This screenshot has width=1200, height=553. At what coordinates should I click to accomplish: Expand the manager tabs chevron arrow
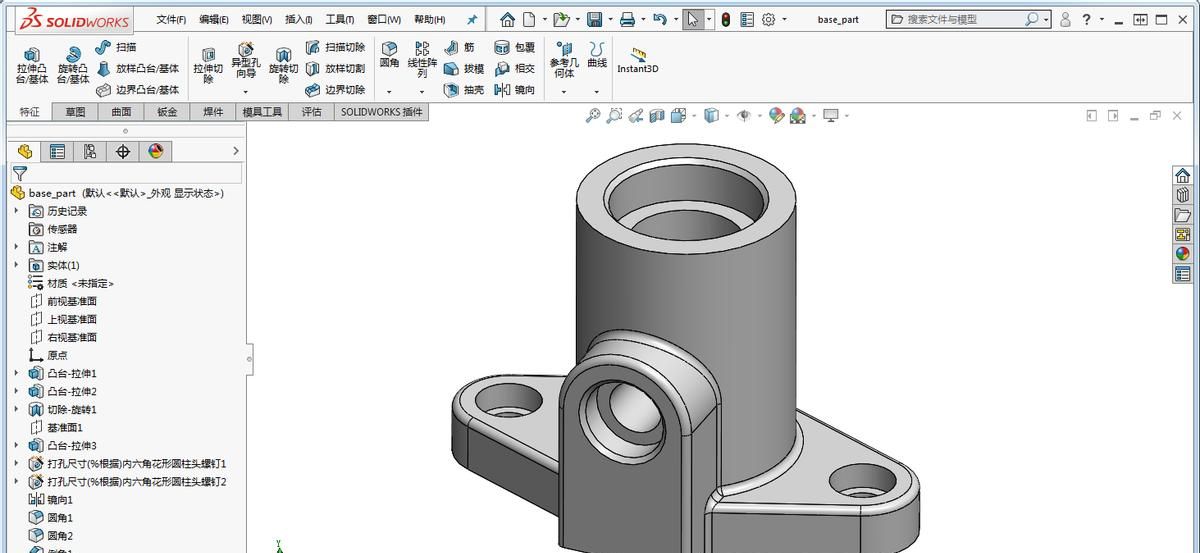[x=236, y=151]
